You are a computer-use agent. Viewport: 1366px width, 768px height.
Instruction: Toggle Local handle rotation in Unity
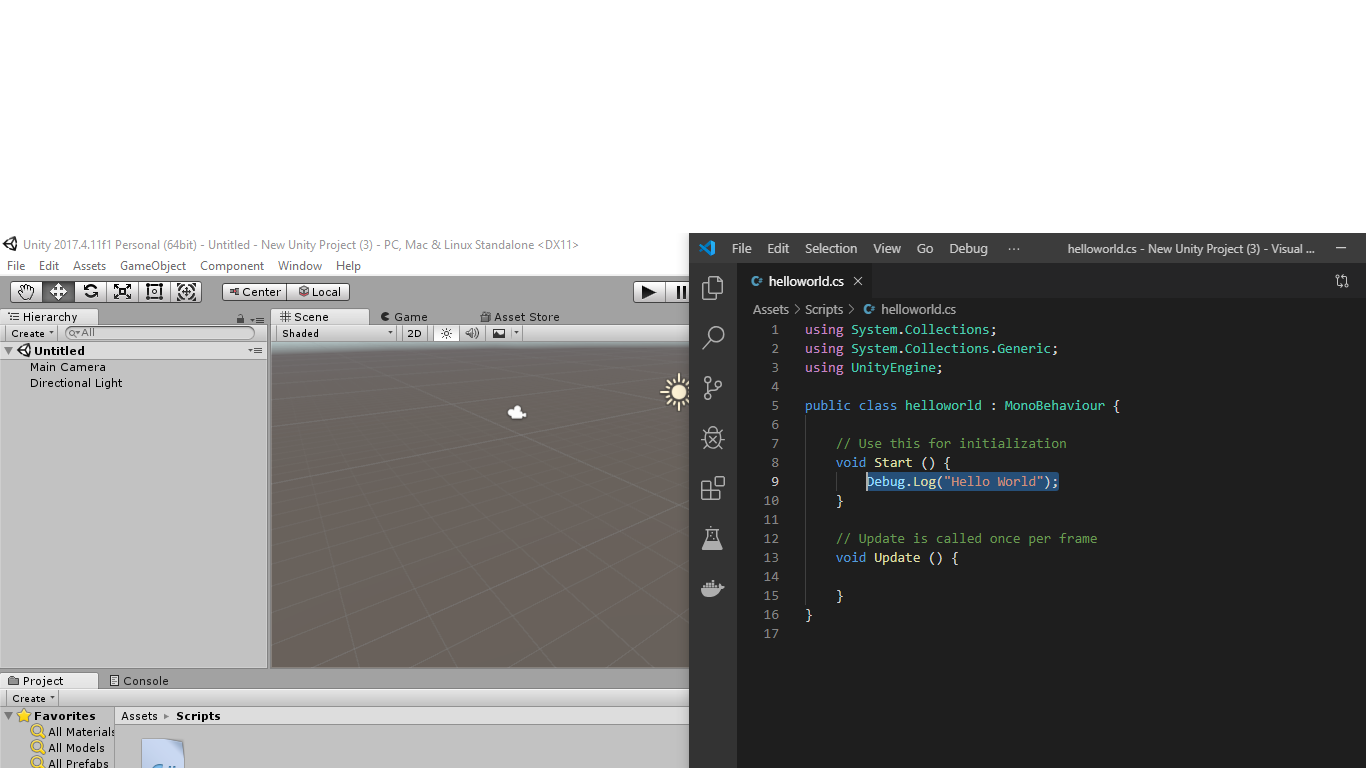pyautogui.click(x=318, y=292)
